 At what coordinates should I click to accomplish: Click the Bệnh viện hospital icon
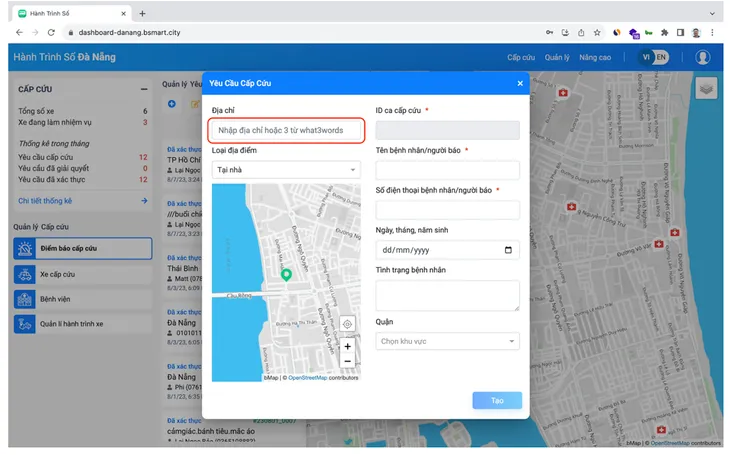coord(25,299)
